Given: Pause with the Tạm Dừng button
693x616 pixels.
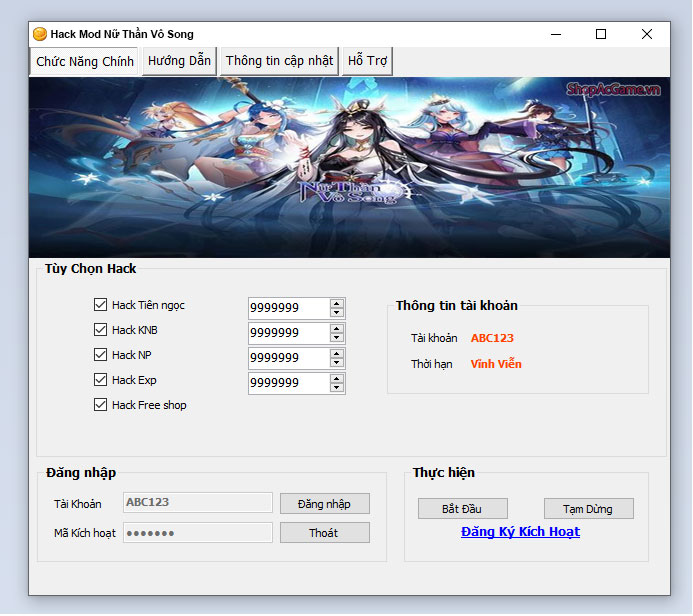Looking at the screenshot, I should pyautogui.click(x=588, y=509).
